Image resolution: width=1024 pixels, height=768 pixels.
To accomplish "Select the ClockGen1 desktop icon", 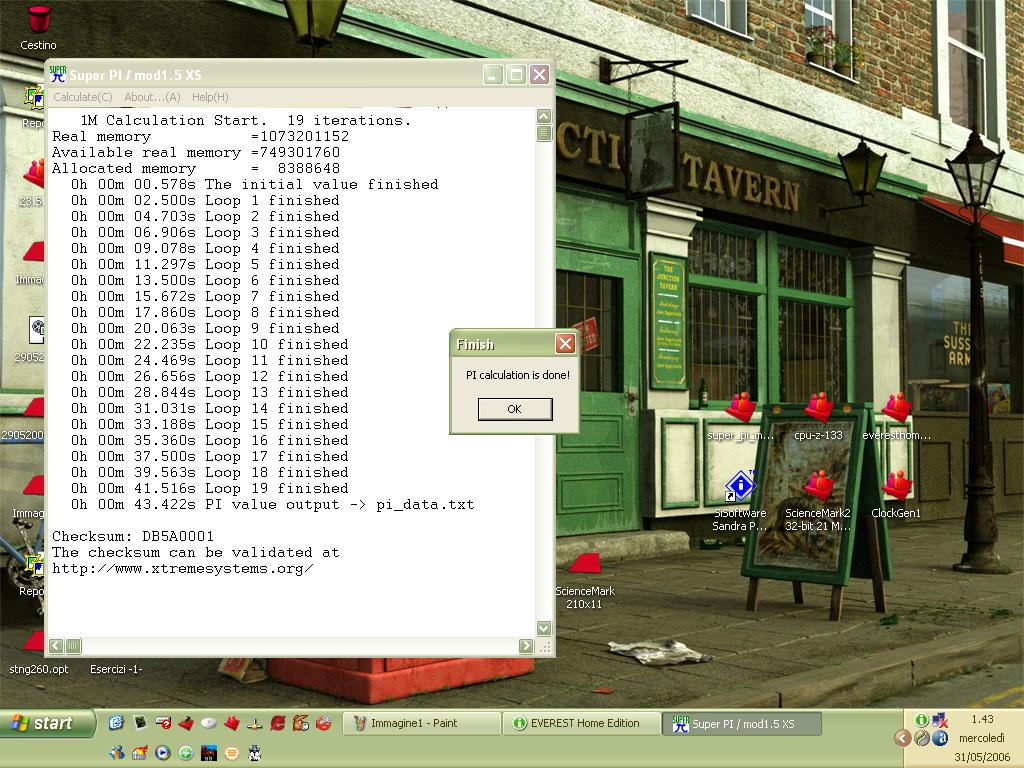I will click(x=896, y=494).
